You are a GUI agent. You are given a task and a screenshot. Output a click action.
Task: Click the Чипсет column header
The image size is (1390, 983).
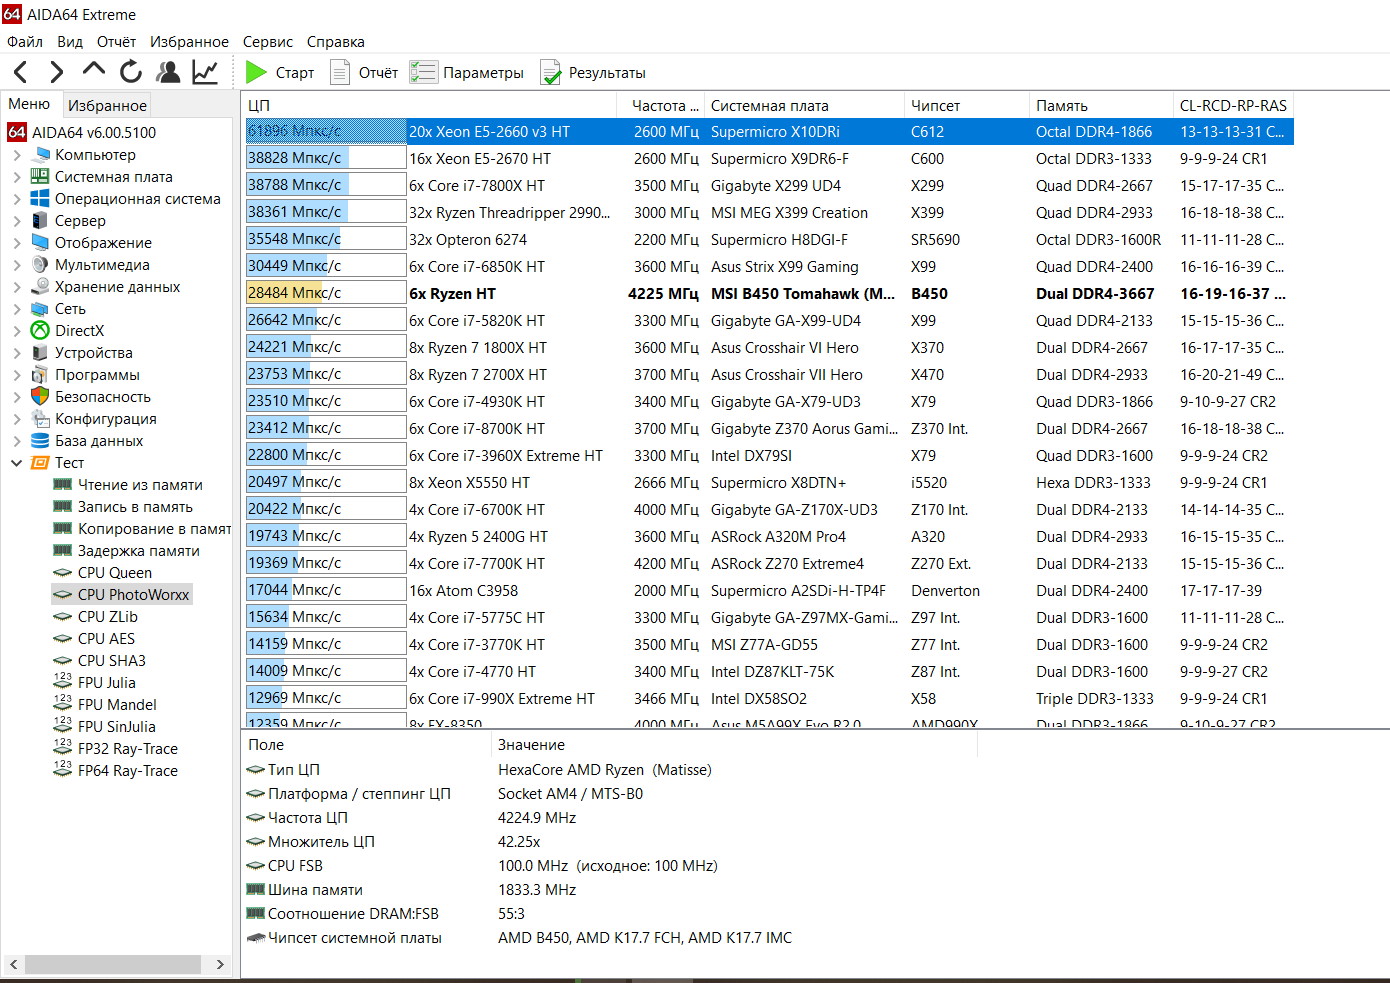pos(966,105)
